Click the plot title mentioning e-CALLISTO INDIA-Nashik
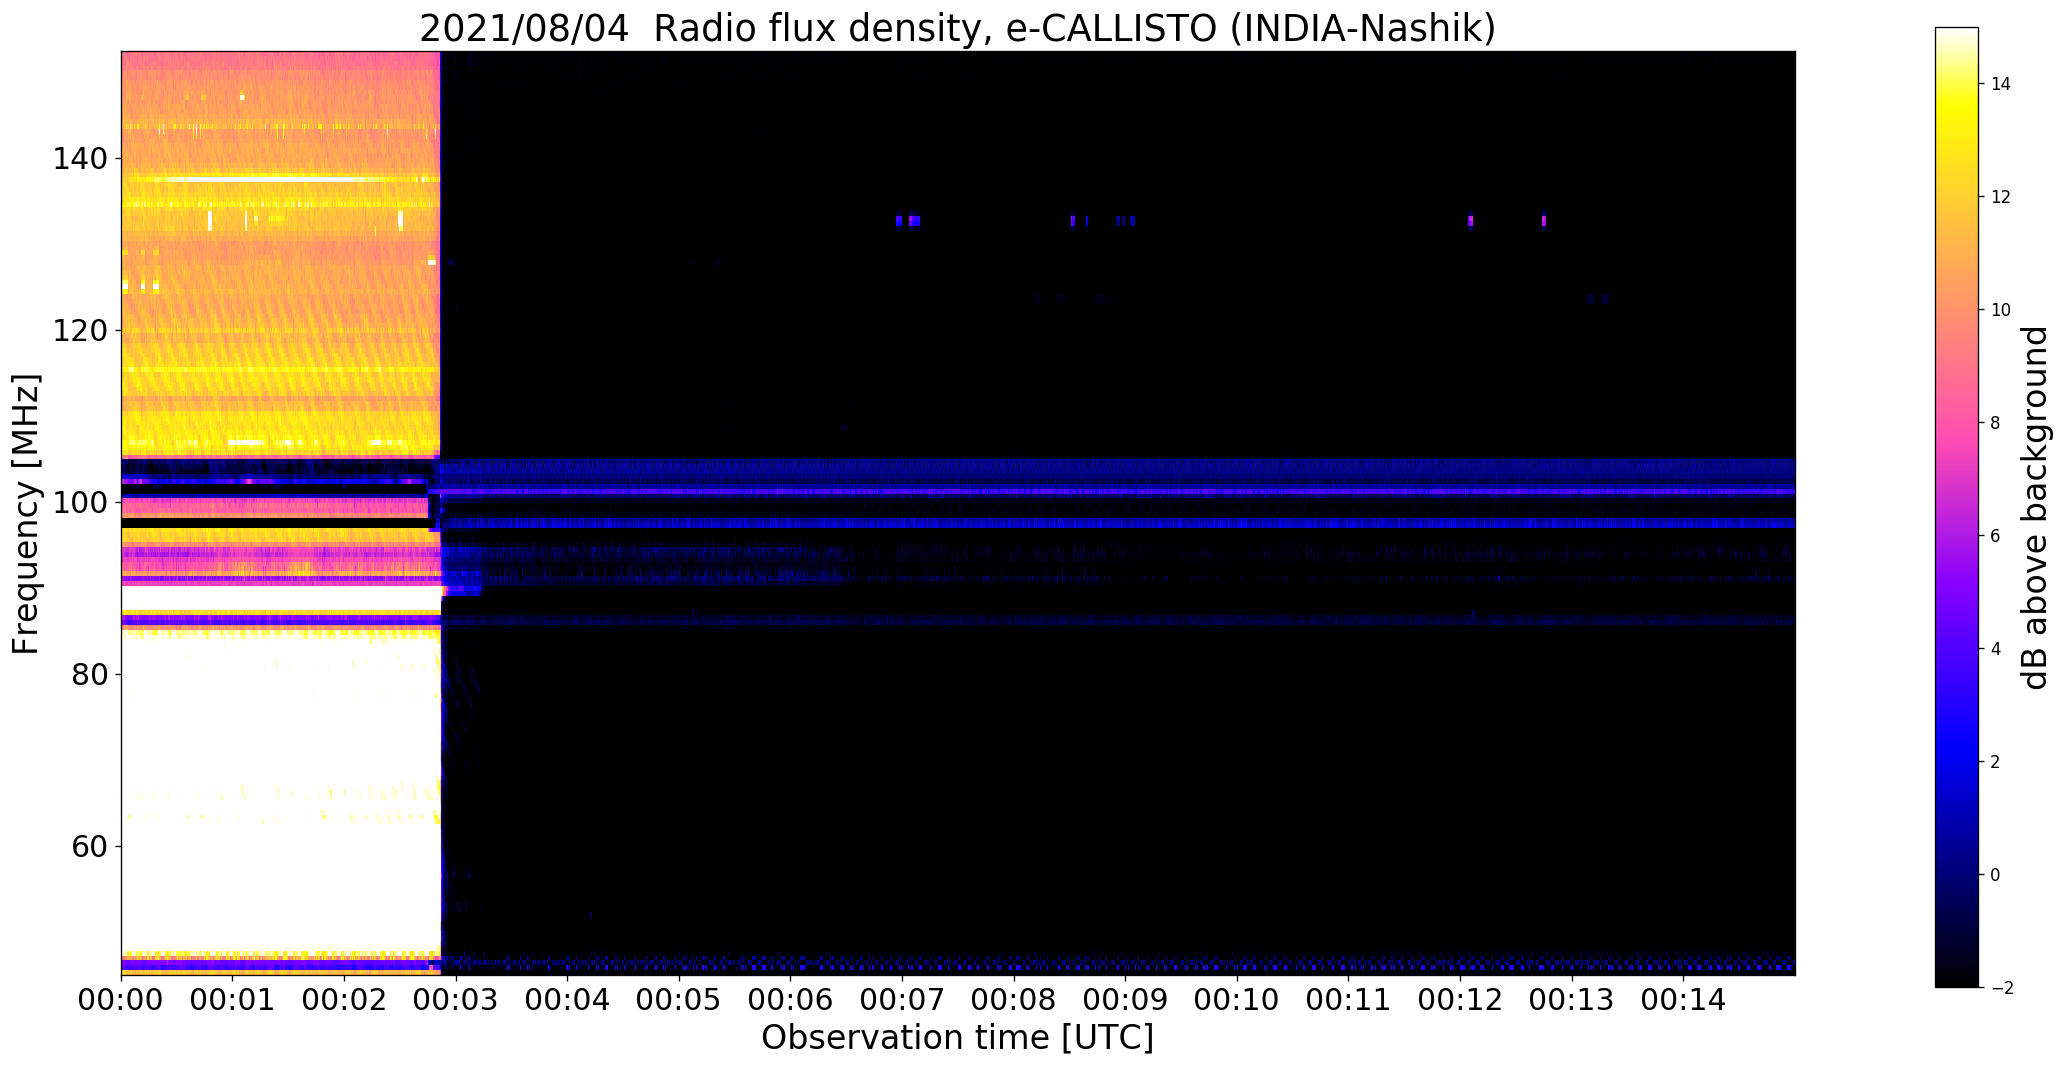2066x1067 pixels. pyautogui.click(x=957, y=28)
